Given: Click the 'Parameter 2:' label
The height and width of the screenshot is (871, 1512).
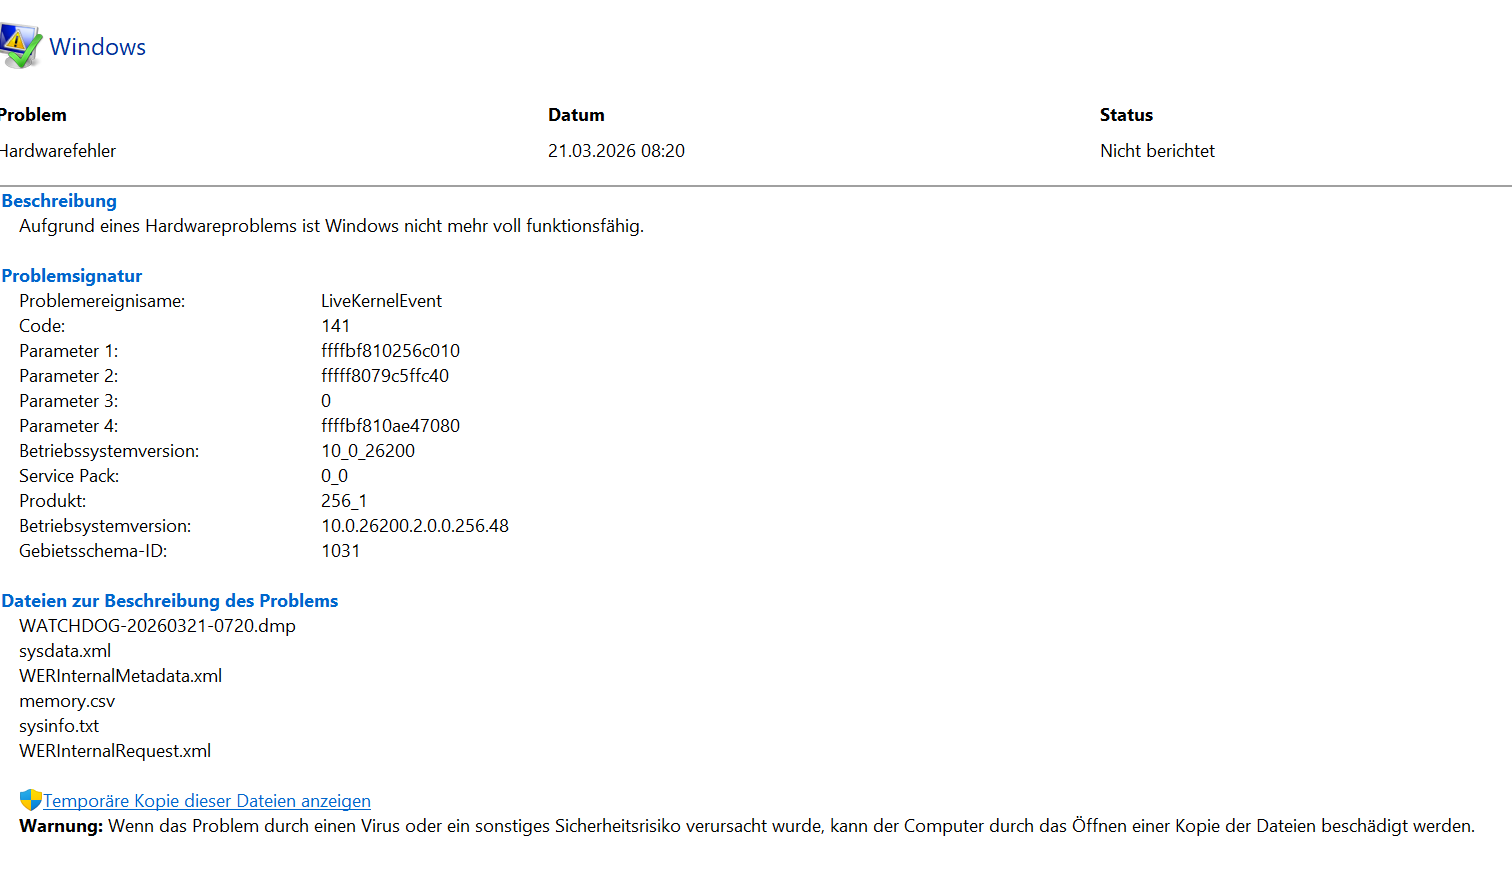Looking at the screenshot, I should pos(68,376).
